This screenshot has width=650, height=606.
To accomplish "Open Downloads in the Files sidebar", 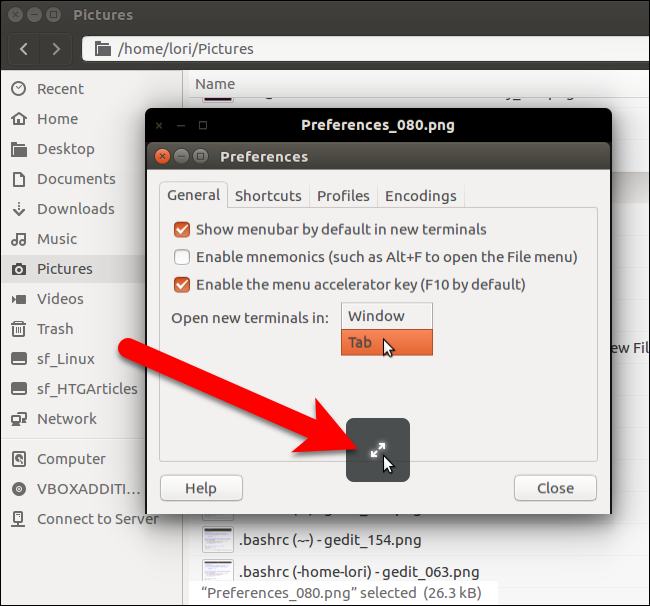I will click(74, 209).
